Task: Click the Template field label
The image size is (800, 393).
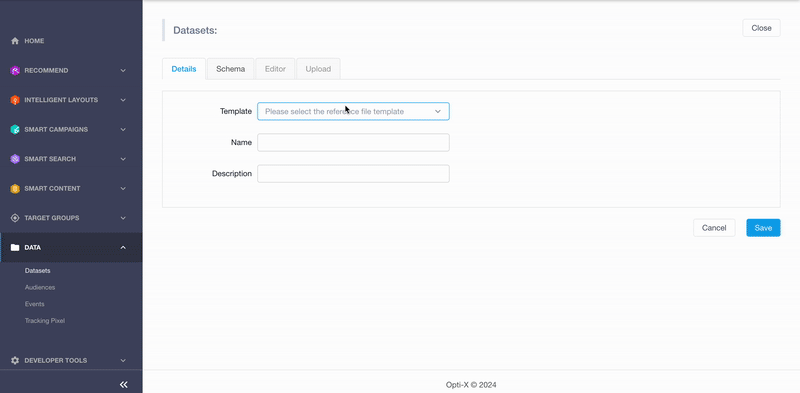Action: pyautogui.click(x=236, y=111)
